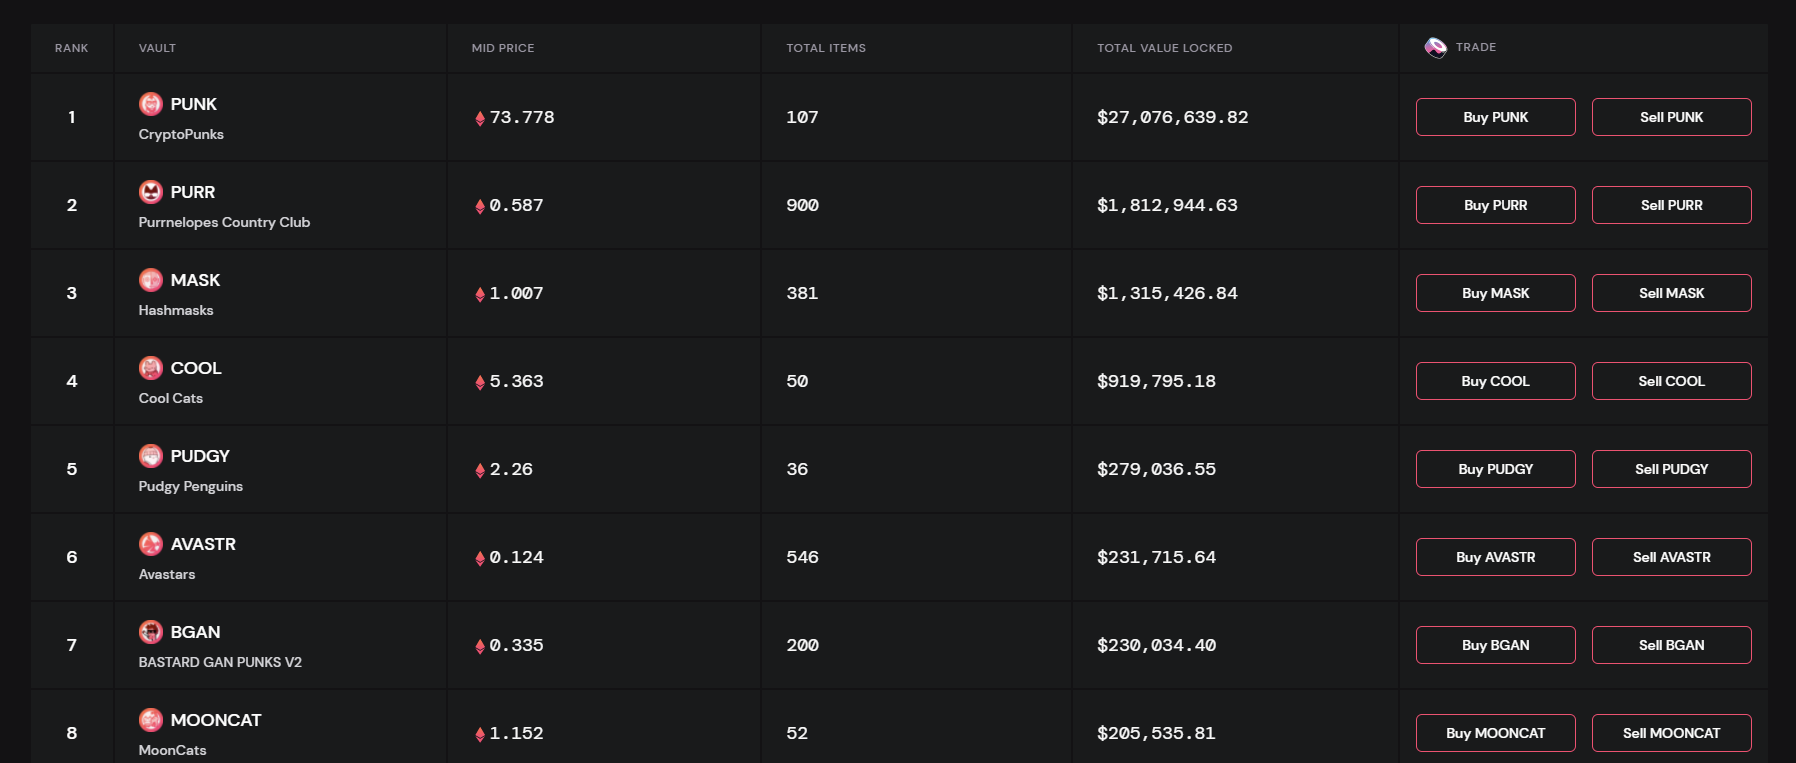Click the BGAN vault token icon
This screenshot has width=1796, height=763.
click(151, 632)
